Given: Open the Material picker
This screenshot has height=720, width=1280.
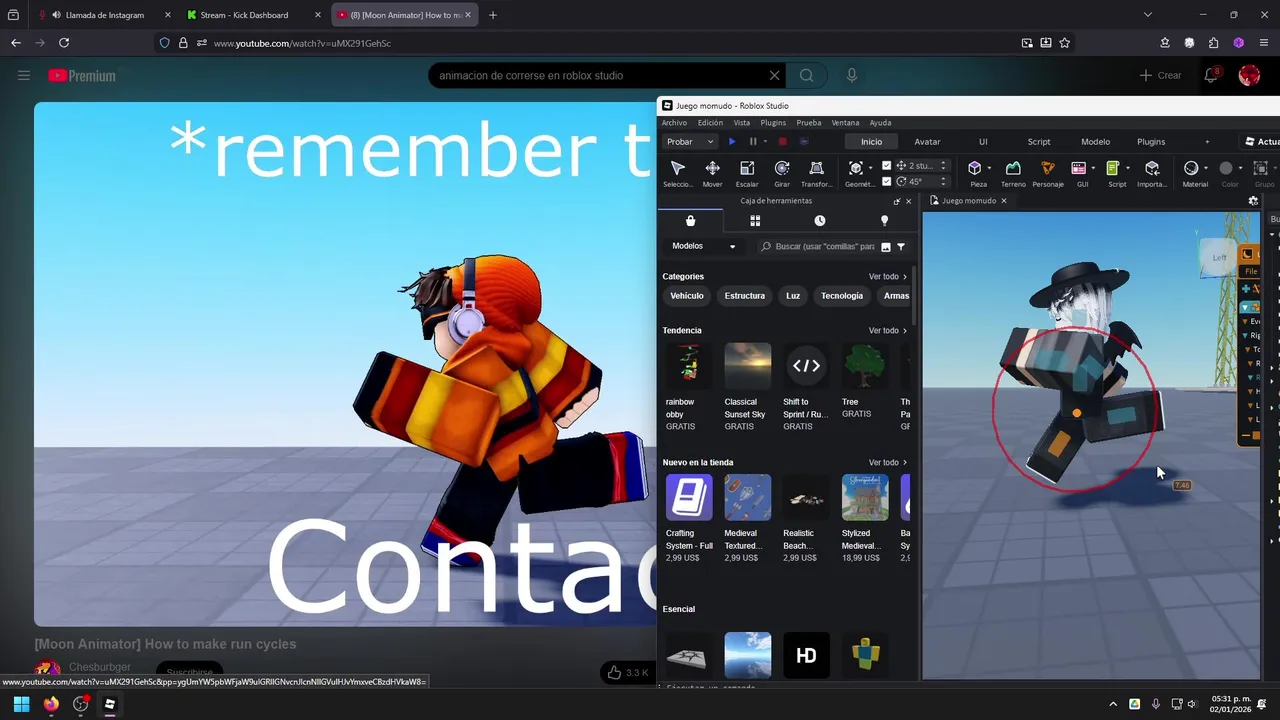Looking at the screenshot, I should (1191, 168).
